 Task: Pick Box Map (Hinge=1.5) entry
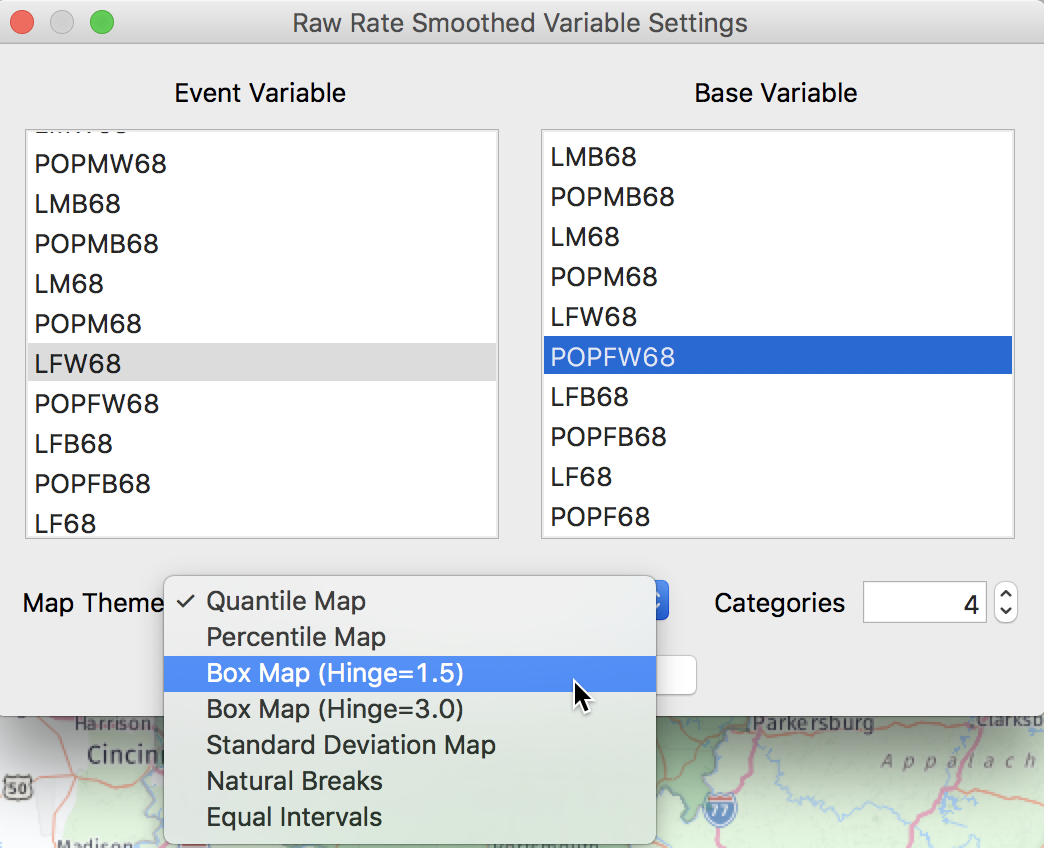(x=409, y=673)
